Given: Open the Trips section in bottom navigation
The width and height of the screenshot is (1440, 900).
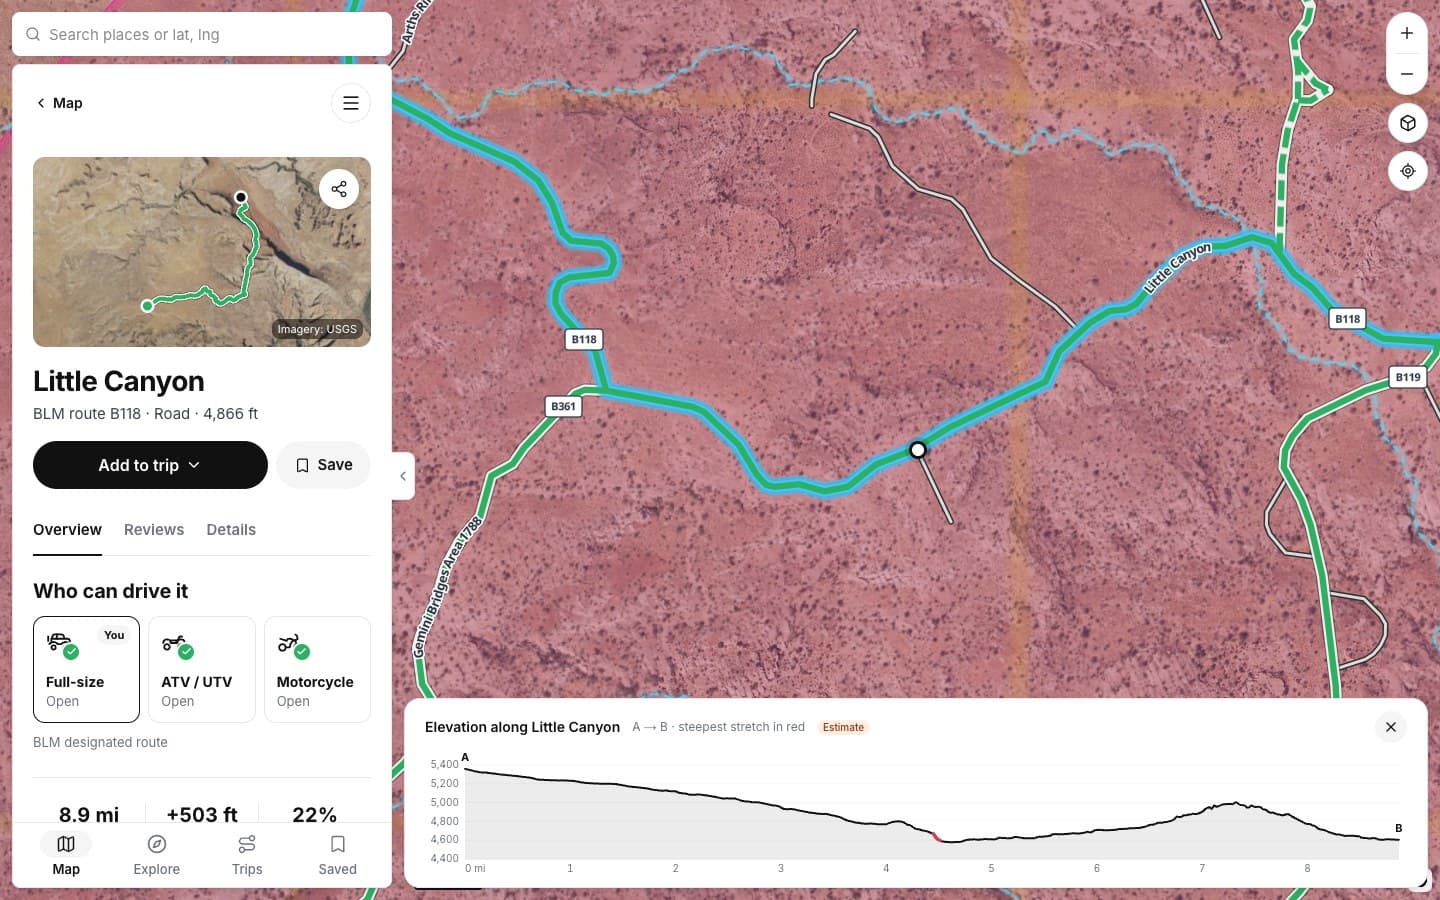Looking at the screenshot, I should pyautogui.click(x=247, y=855).
